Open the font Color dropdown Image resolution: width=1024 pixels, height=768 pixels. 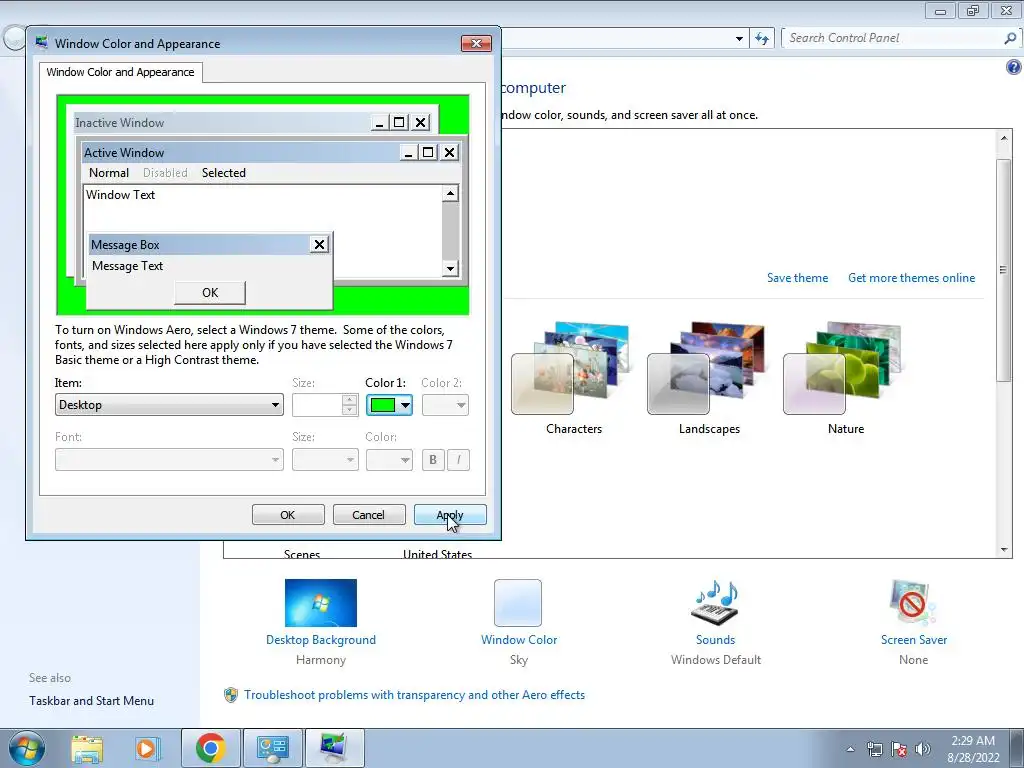coord(389,460)
